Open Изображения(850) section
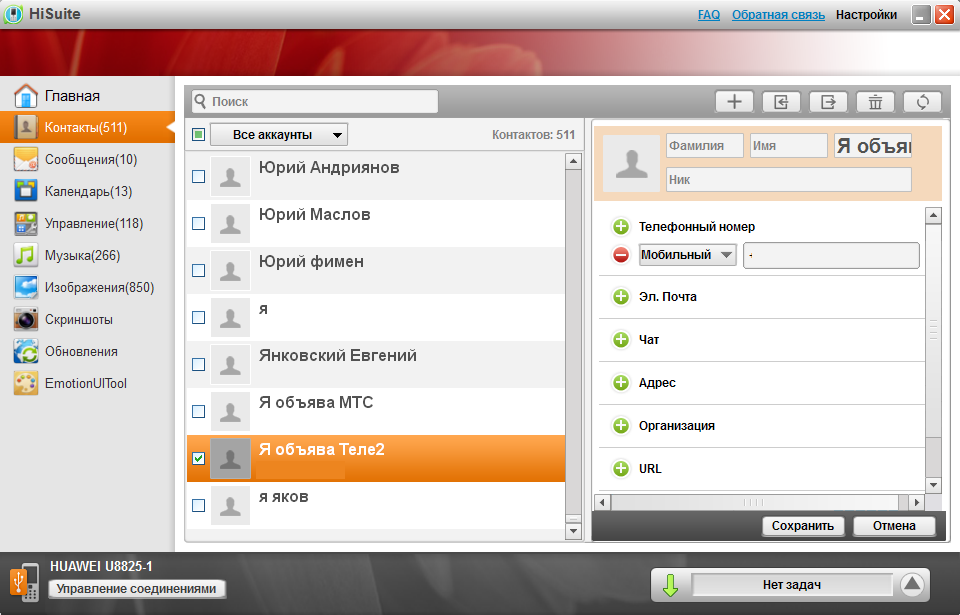The height and width of the screenshot is (615, 960). pos(88,287)
